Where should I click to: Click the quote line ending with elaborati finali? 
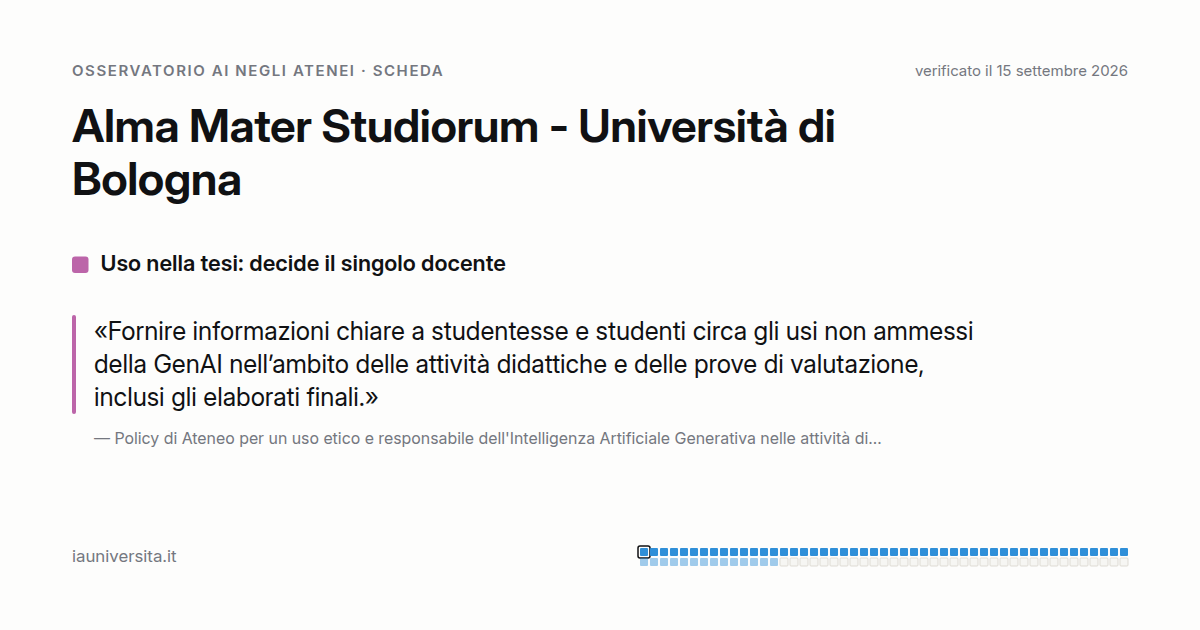pyautogui.click(x=236, y=397)
